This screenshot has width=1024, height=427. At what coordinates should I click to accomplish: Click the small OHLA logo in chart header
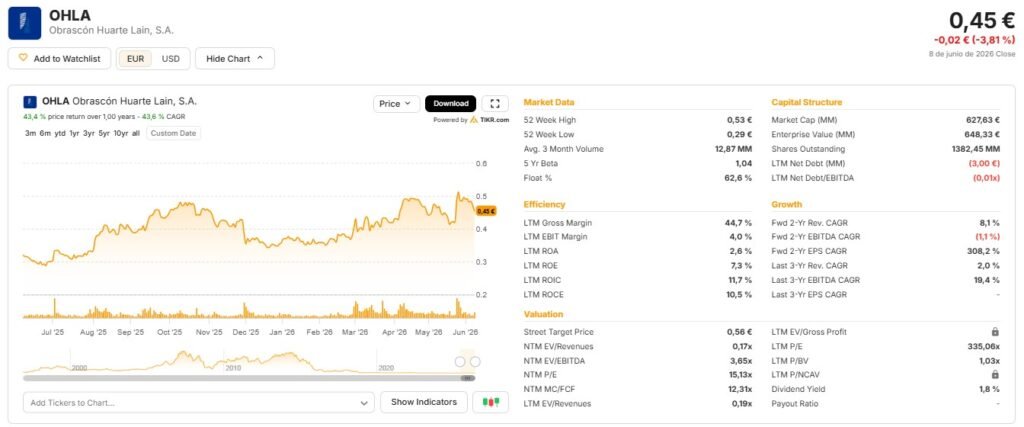pos(30,102)
